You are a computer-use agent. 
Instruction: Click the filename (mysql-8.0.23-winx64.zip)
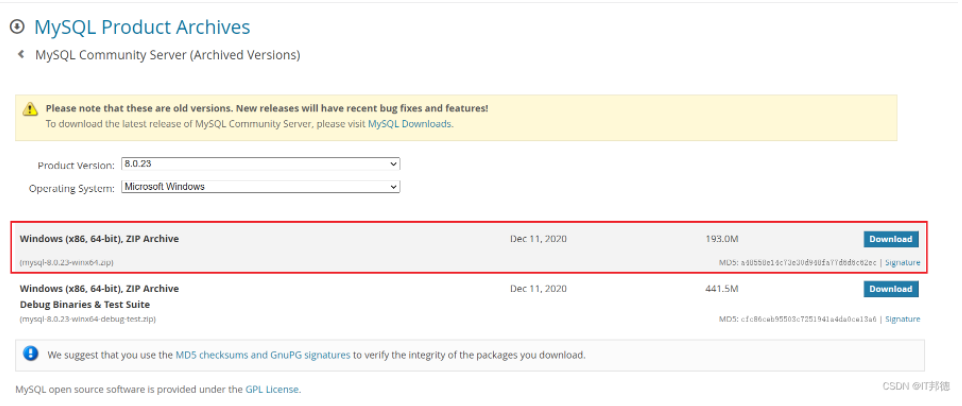(66, 262)
